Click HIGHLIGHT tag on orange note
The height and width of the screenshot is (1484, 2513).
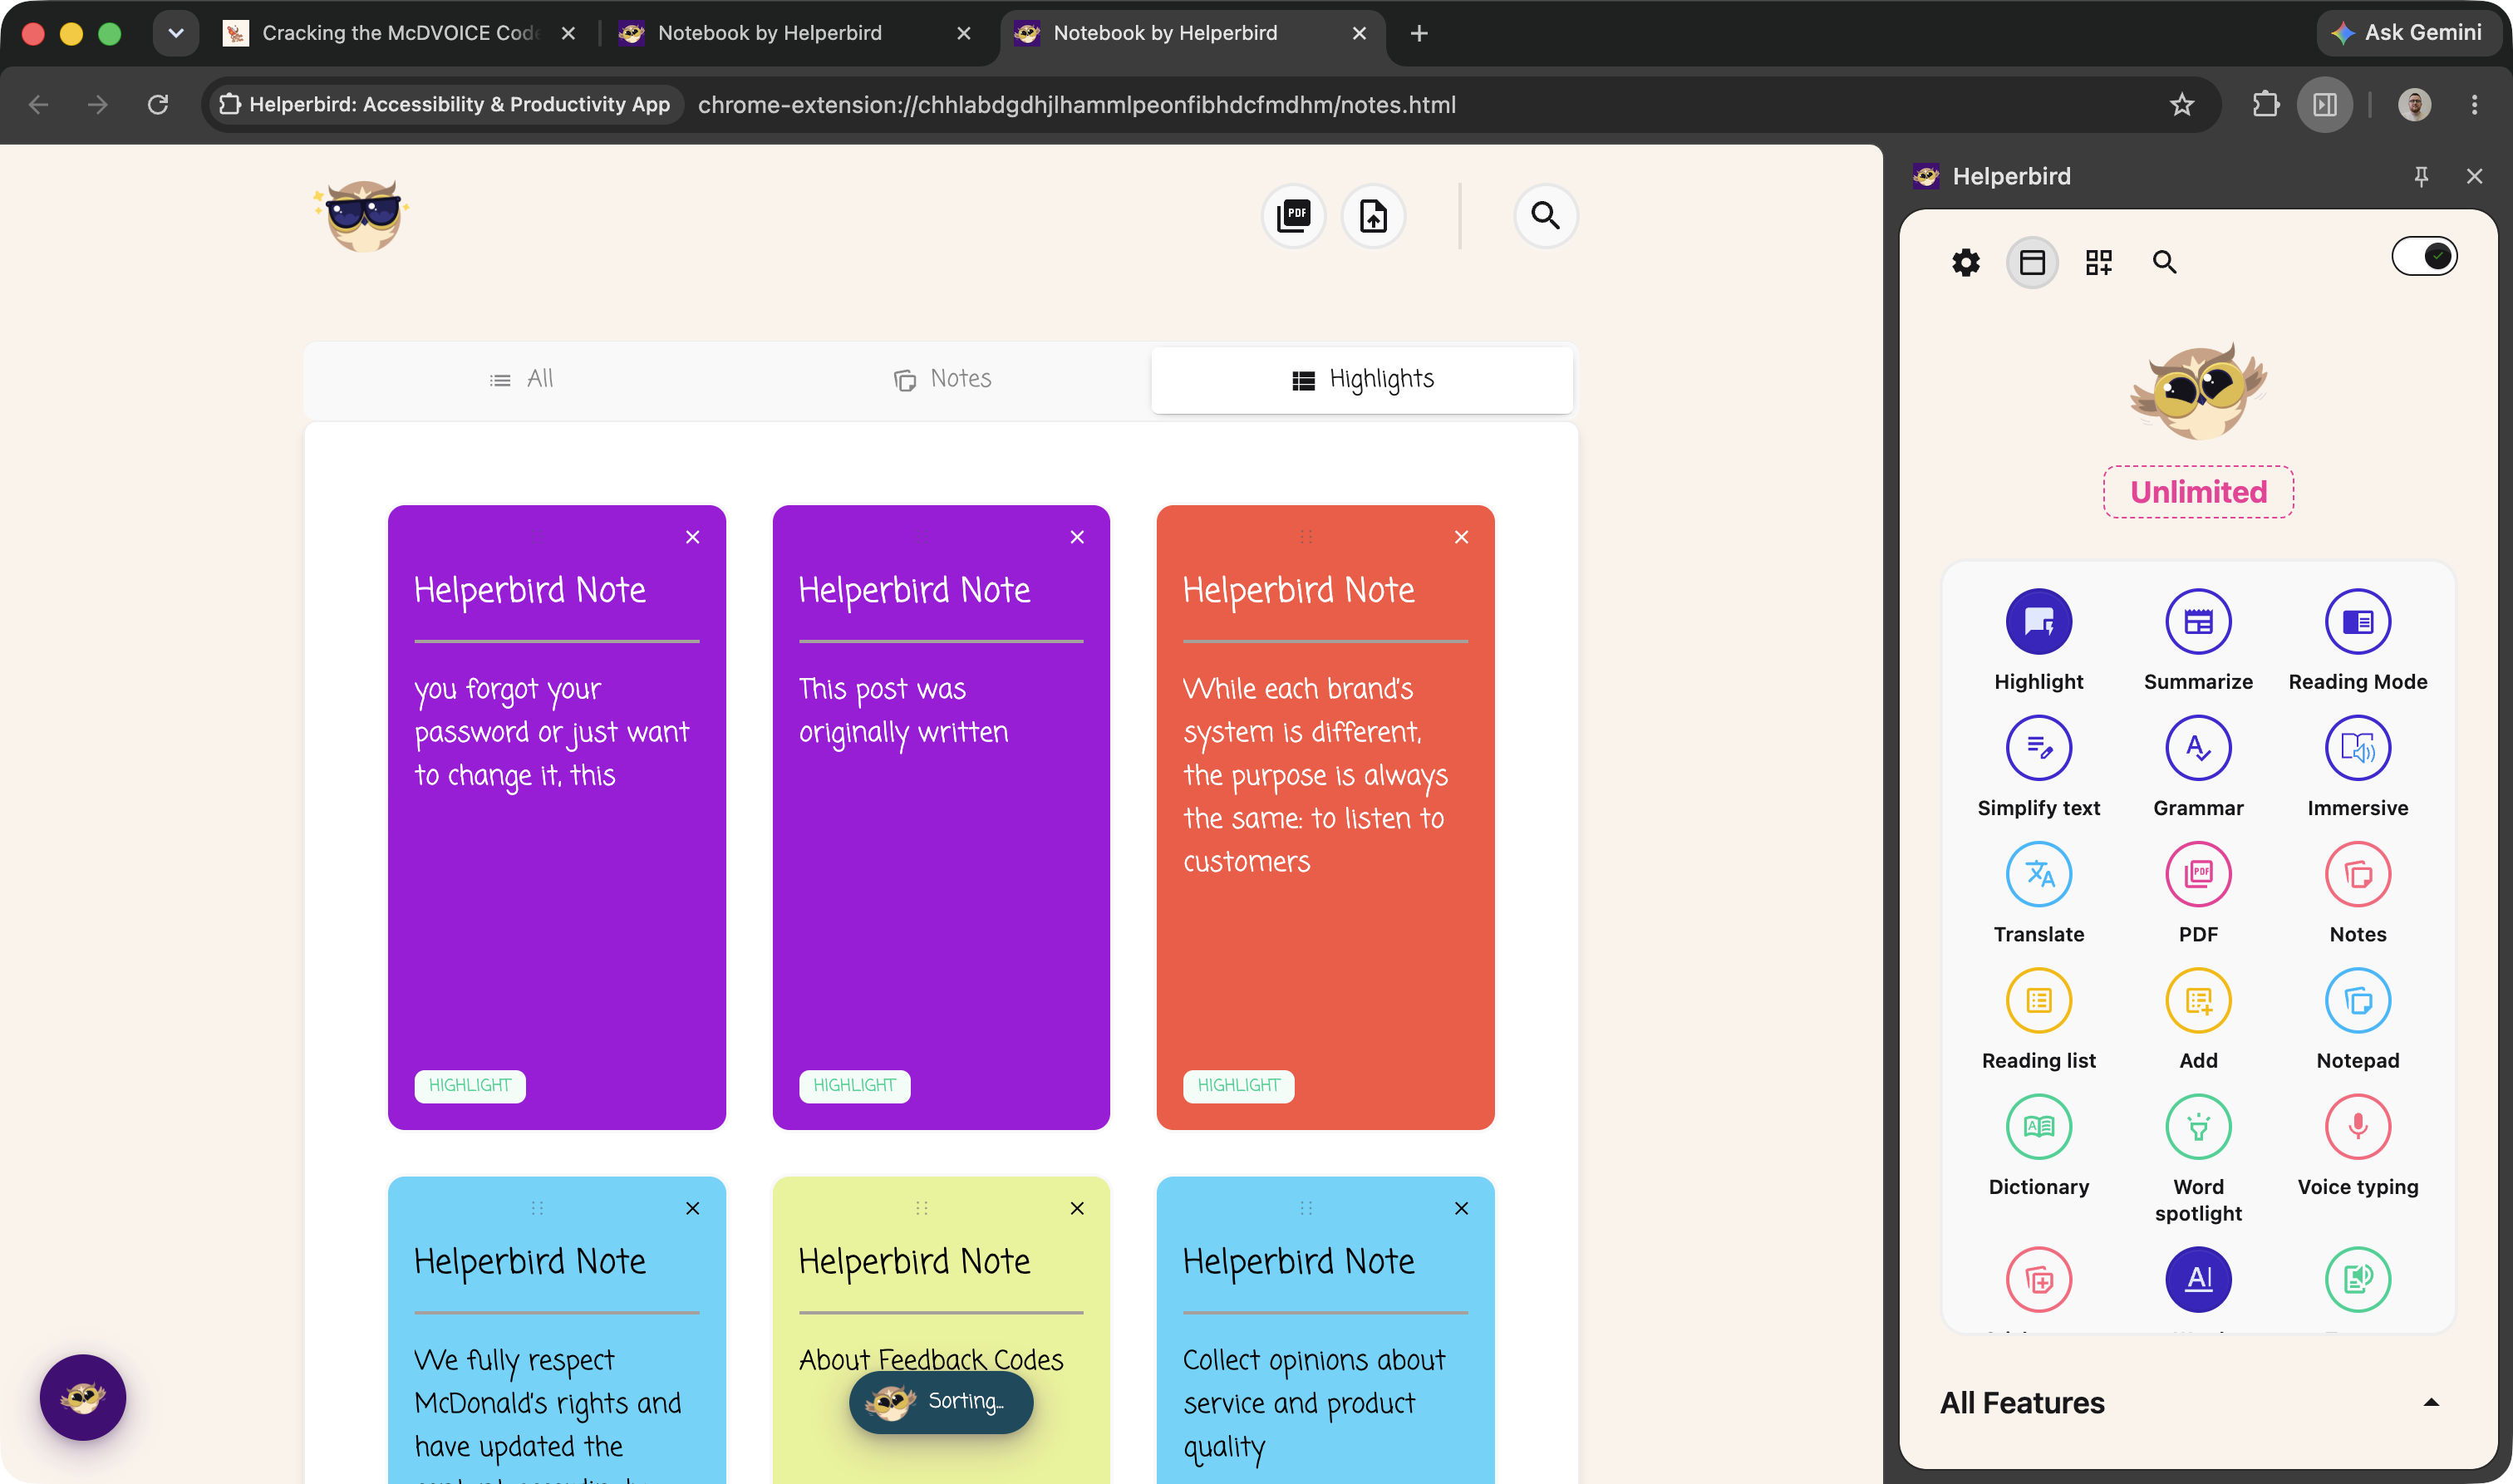(1238, 1086)
